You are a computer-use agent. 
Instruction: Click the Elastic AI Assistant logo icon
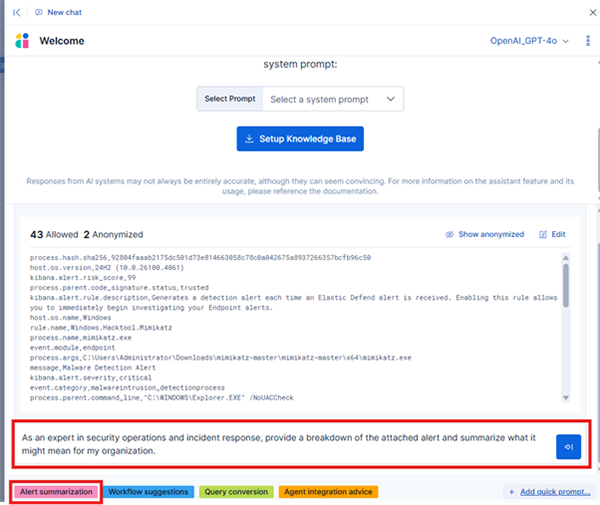click(22, 41)
